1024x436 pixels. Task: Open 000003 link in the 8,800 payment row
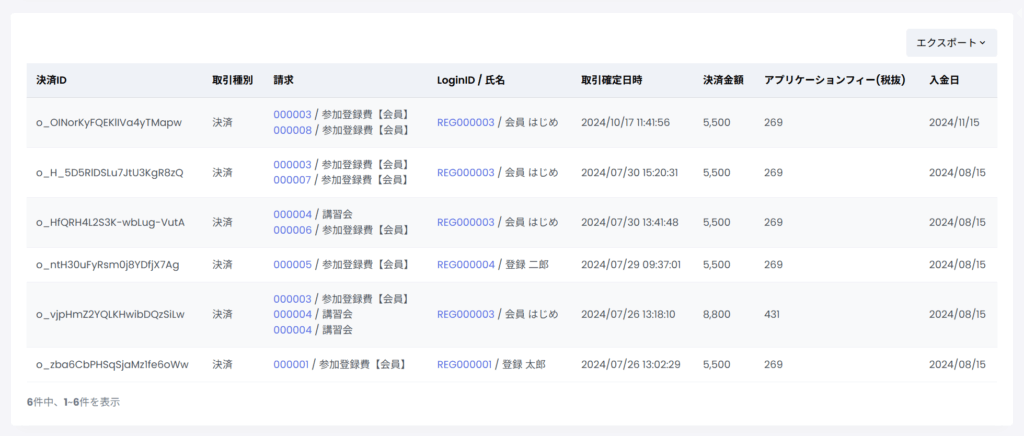[x=292, y=299]
